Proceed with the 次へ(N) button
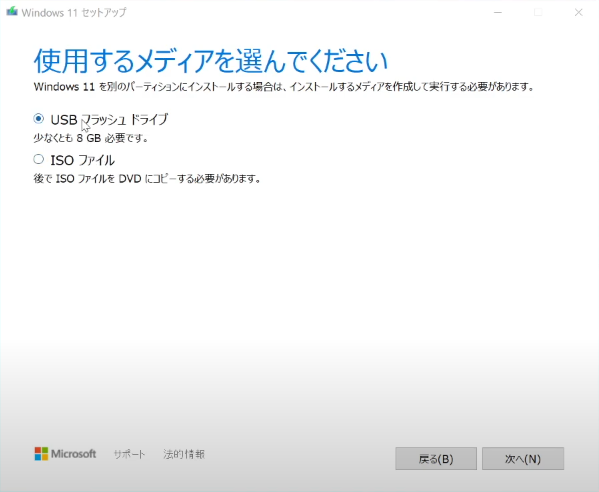The image size is (599, 492). pos(523,458)
